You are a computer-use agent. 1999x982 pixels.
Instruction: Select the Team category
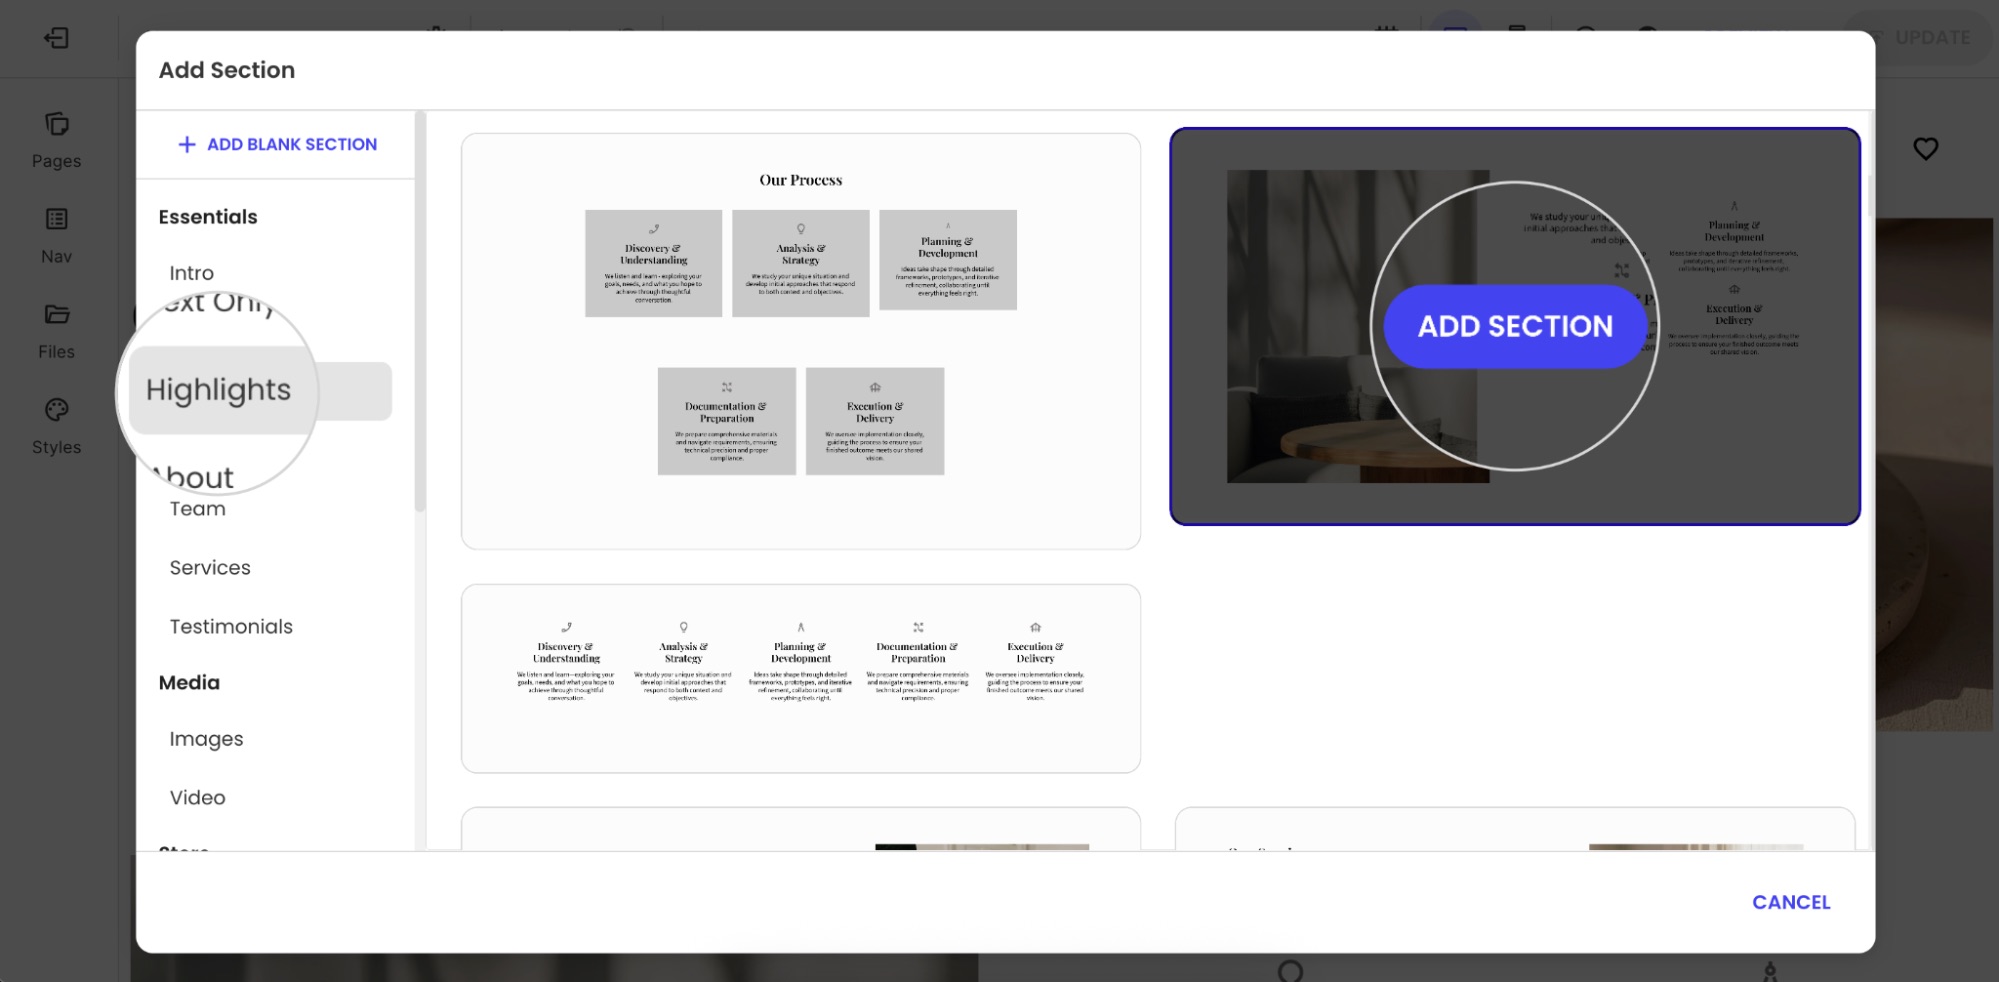click(x=197, y=509)
